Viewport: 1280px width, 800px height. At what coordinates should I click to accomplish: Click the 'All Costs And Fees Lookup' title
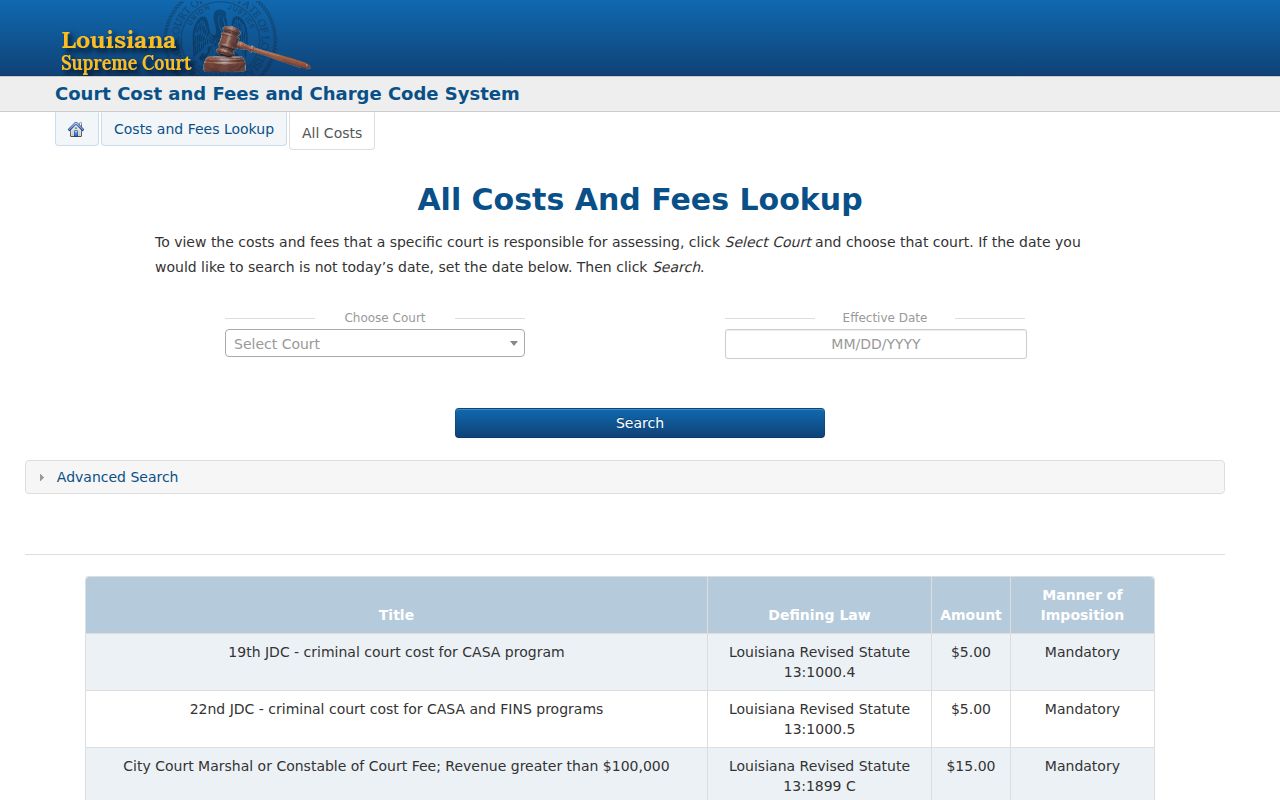pos(640,199)
